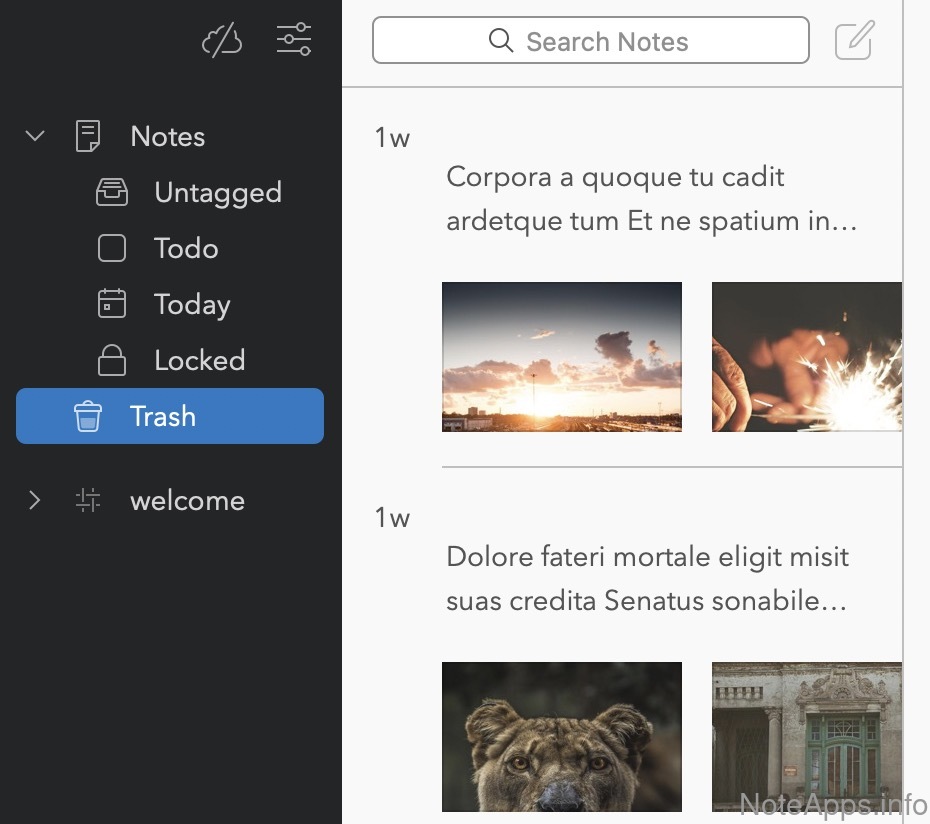Expand the welcome tag chevron
This screenshot has width=930, height=824.
pyautogui.click(x=35, y=500)
